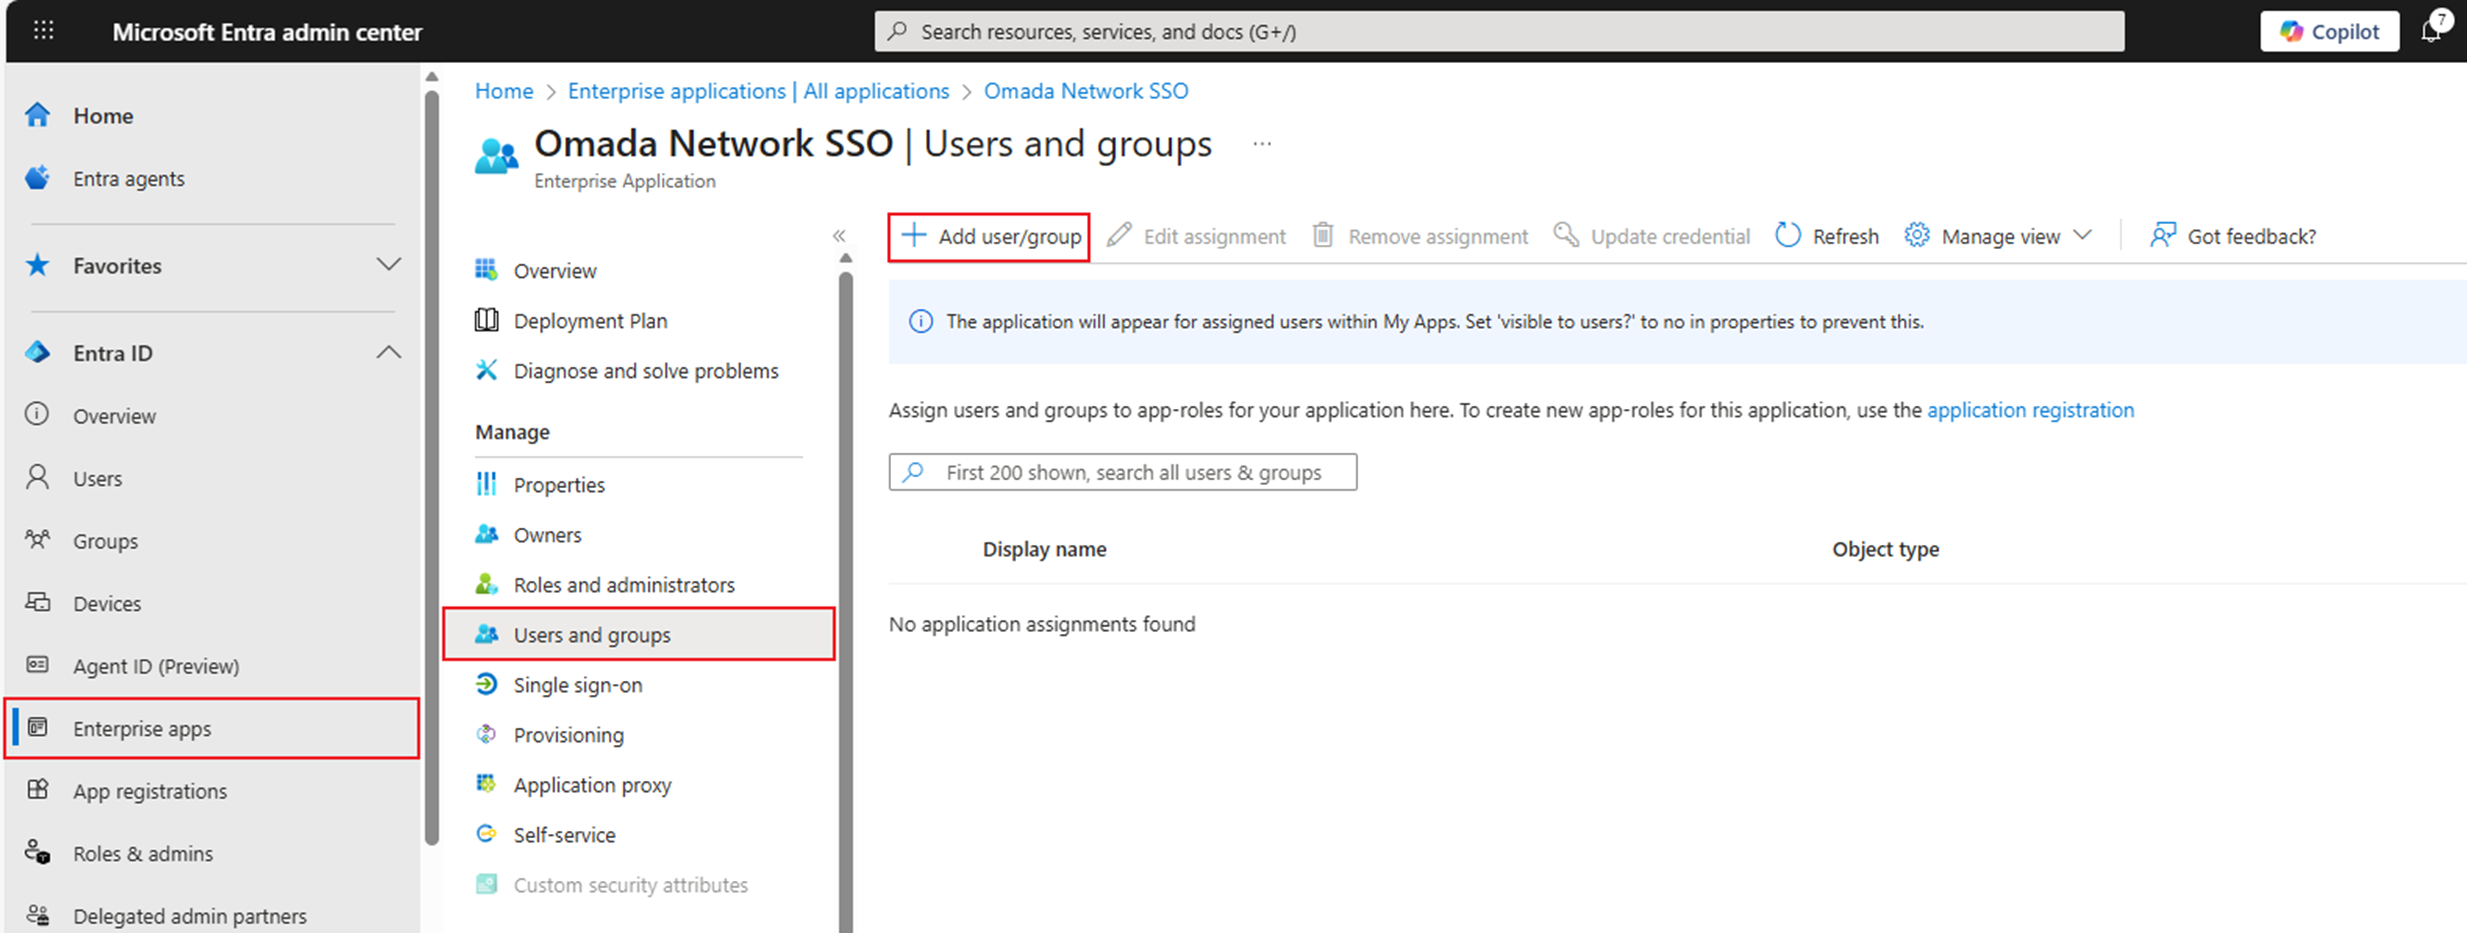Collapse the middle navigation pane with double chevron
The height and width of the screenshot is (933, 2467).
pos(839,236)
